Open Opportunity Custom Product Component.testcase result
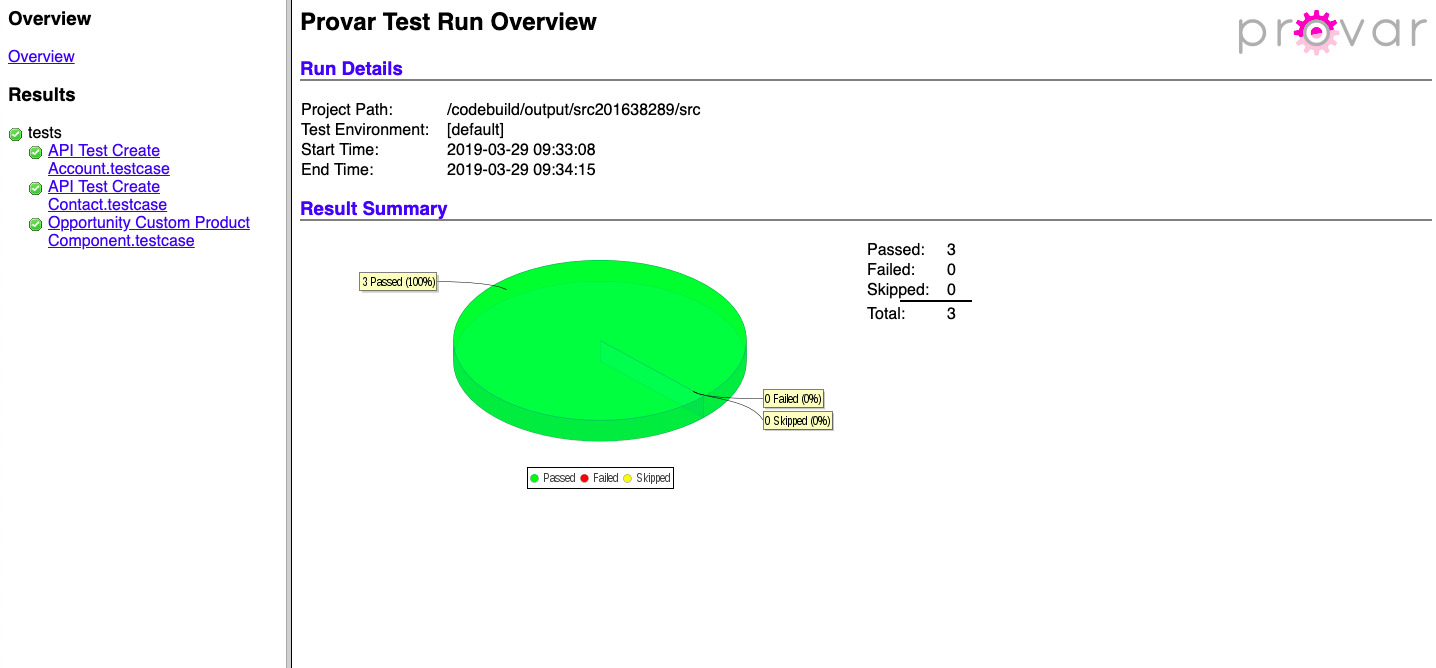This screenshot has width=1436, height=668. (x=149, y=232)
